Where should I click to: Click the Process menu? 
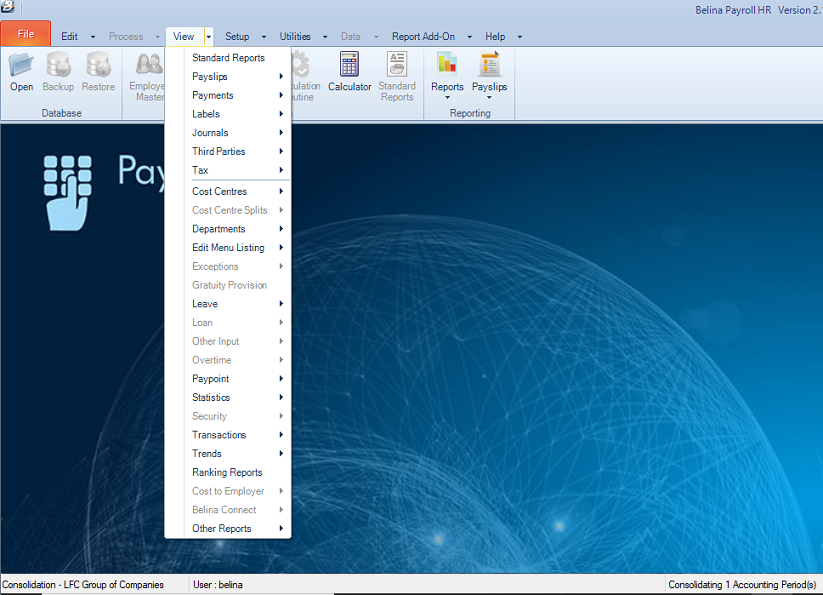(x=126, y=37)
